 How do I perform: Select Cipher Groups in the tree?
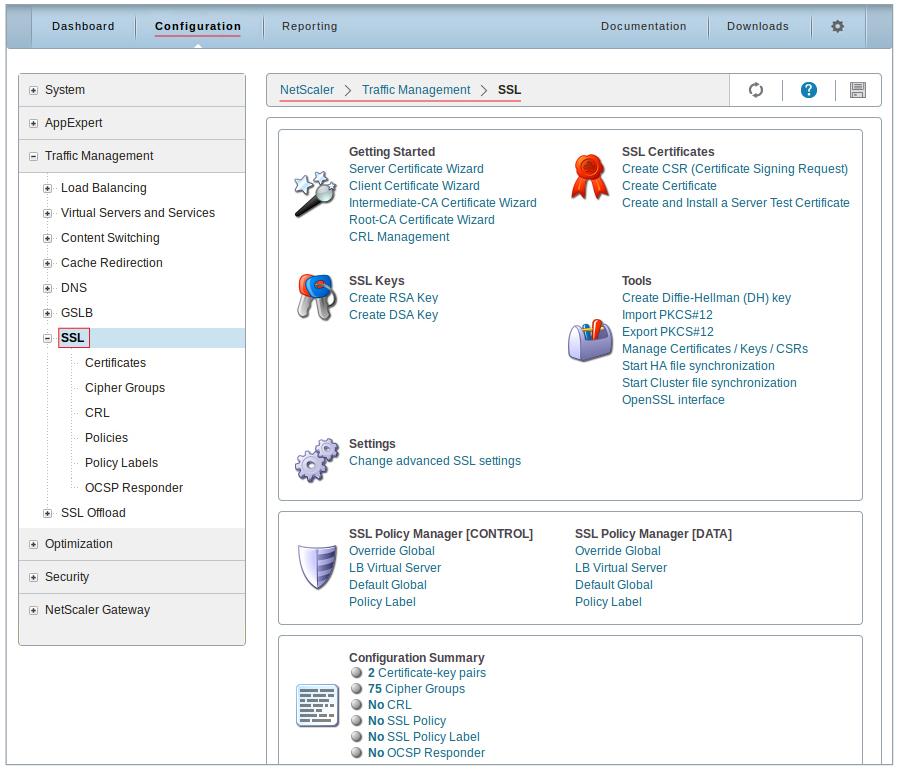(125, 388)
